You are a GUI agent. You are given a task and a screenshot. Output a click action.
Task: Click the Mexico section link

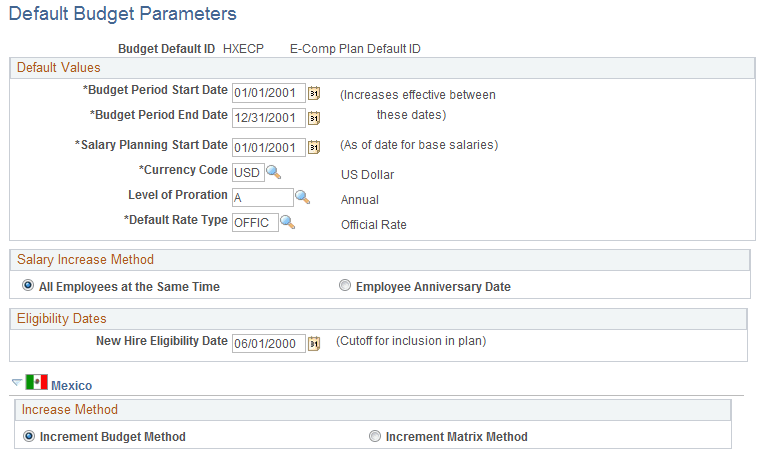[x=72, y=385]
